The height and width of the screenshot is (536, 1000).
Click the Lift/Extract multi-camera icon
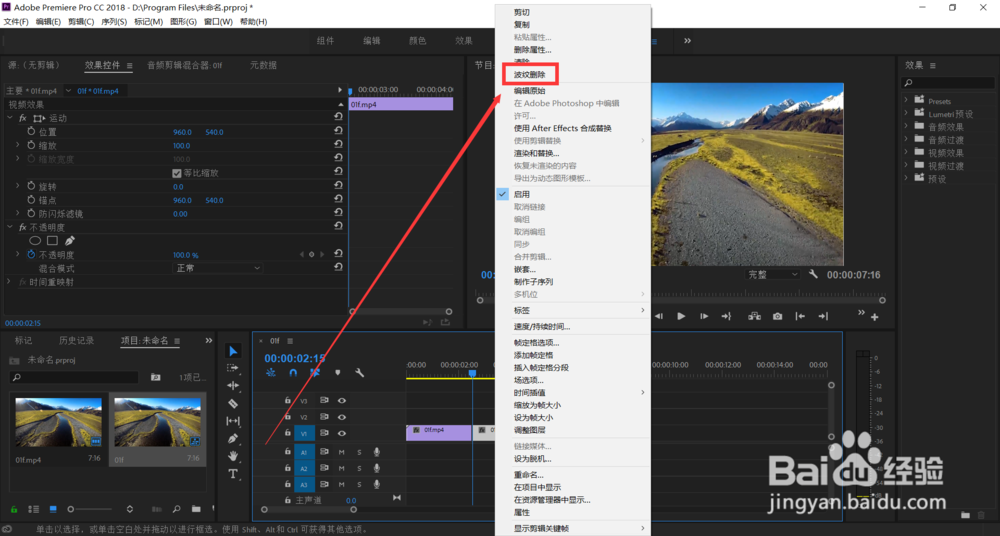[754, 316]
